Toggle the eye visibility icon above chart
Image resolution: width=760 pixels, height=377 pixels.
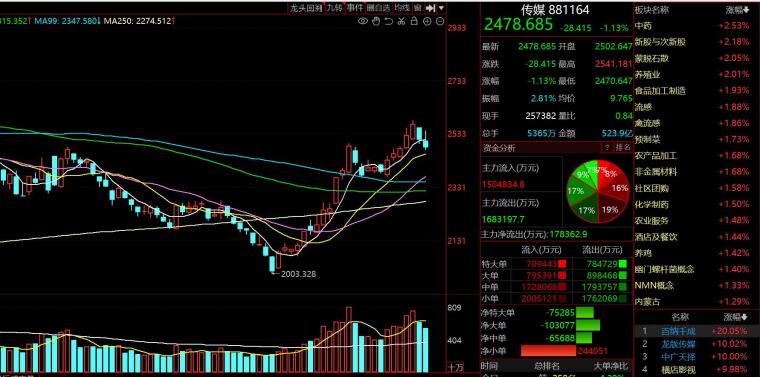[363, 21]
